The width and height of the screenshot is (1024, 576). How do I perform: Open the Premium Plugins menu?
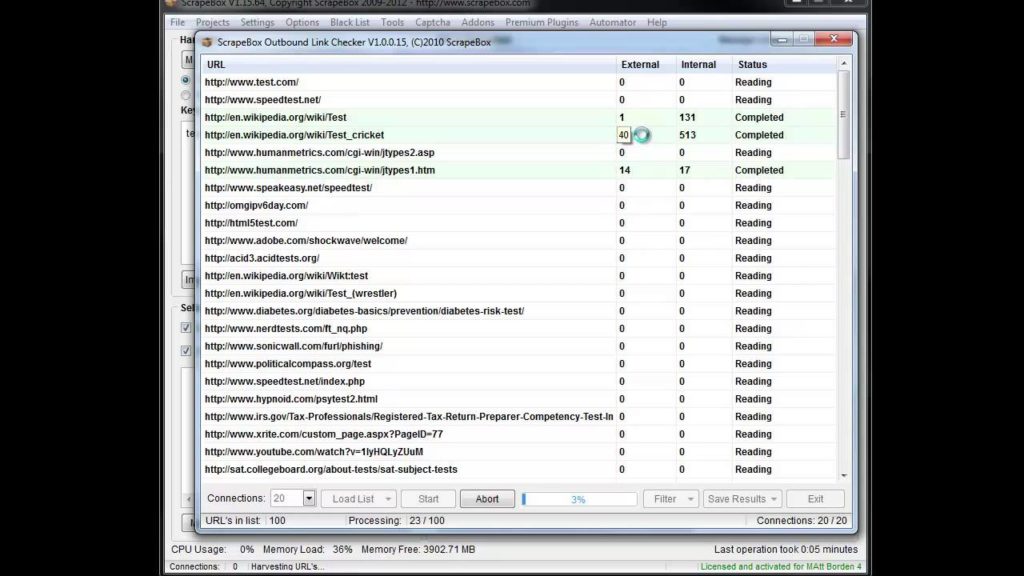pyautogui.click(x=542, y=22)
